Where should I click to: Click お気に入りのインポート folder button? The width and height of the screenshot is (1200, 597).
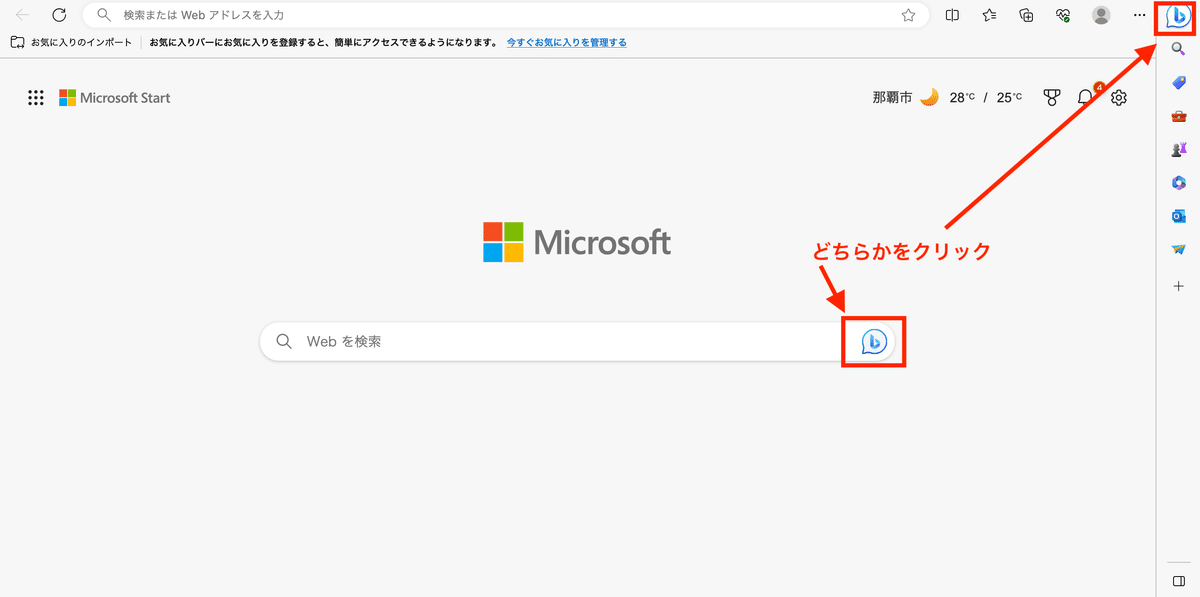tap(72, 43)
